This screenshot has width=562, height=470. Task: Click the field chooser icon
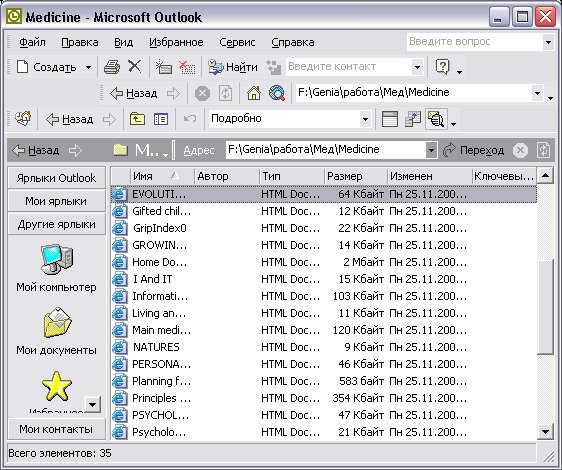436,119
